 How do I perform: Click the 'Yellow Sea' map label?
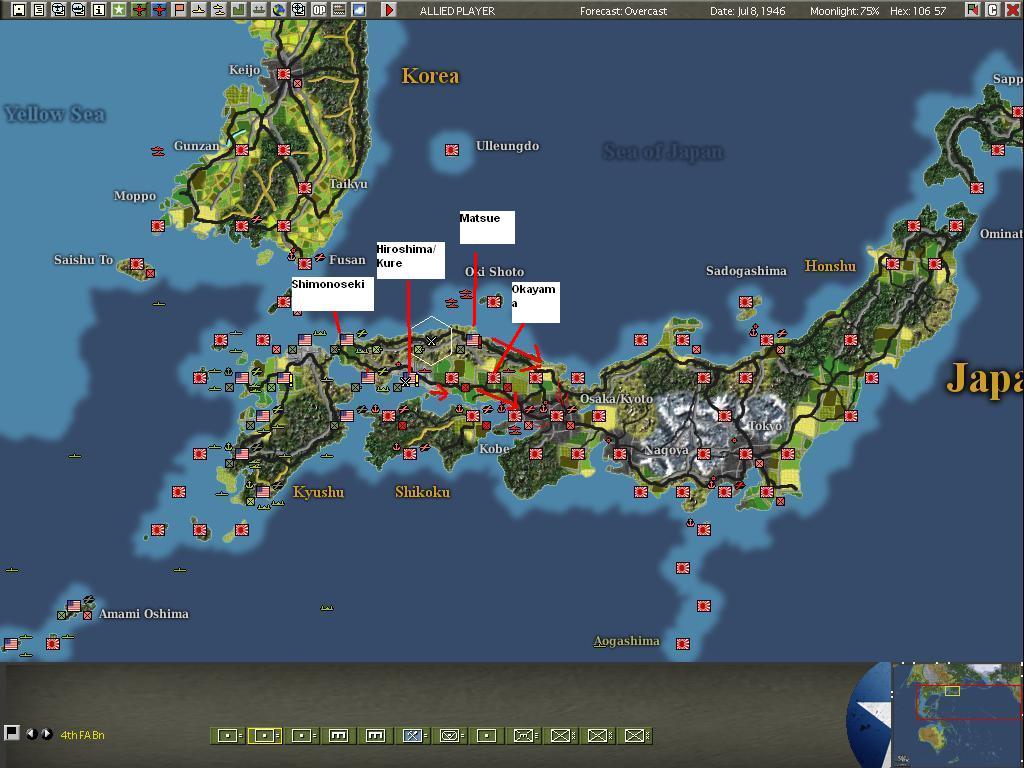click(55, 114)
